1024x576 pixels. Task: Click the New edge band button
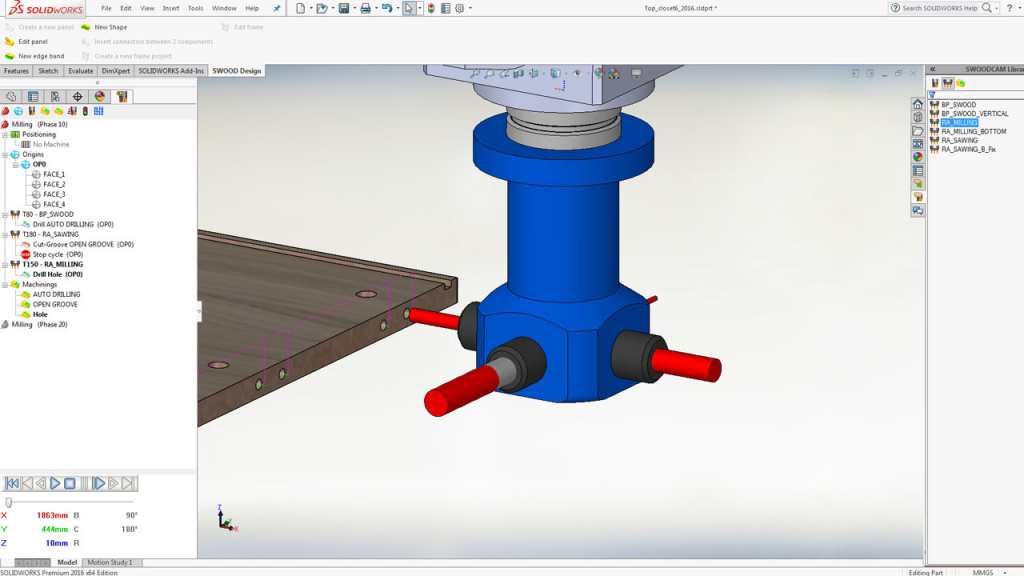point(35,56)
